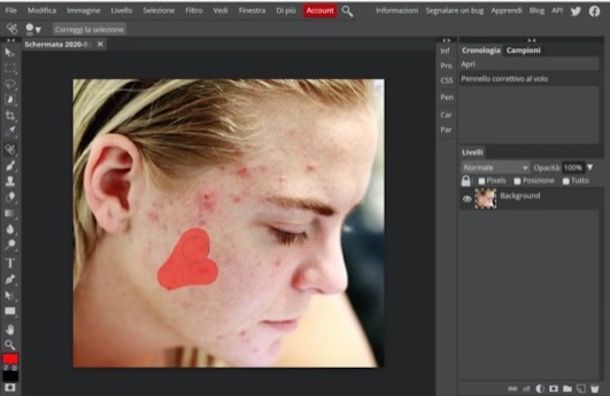Select the Brush tool
The height and width of the screenshot is (396, 610).
tap(10, 166)
